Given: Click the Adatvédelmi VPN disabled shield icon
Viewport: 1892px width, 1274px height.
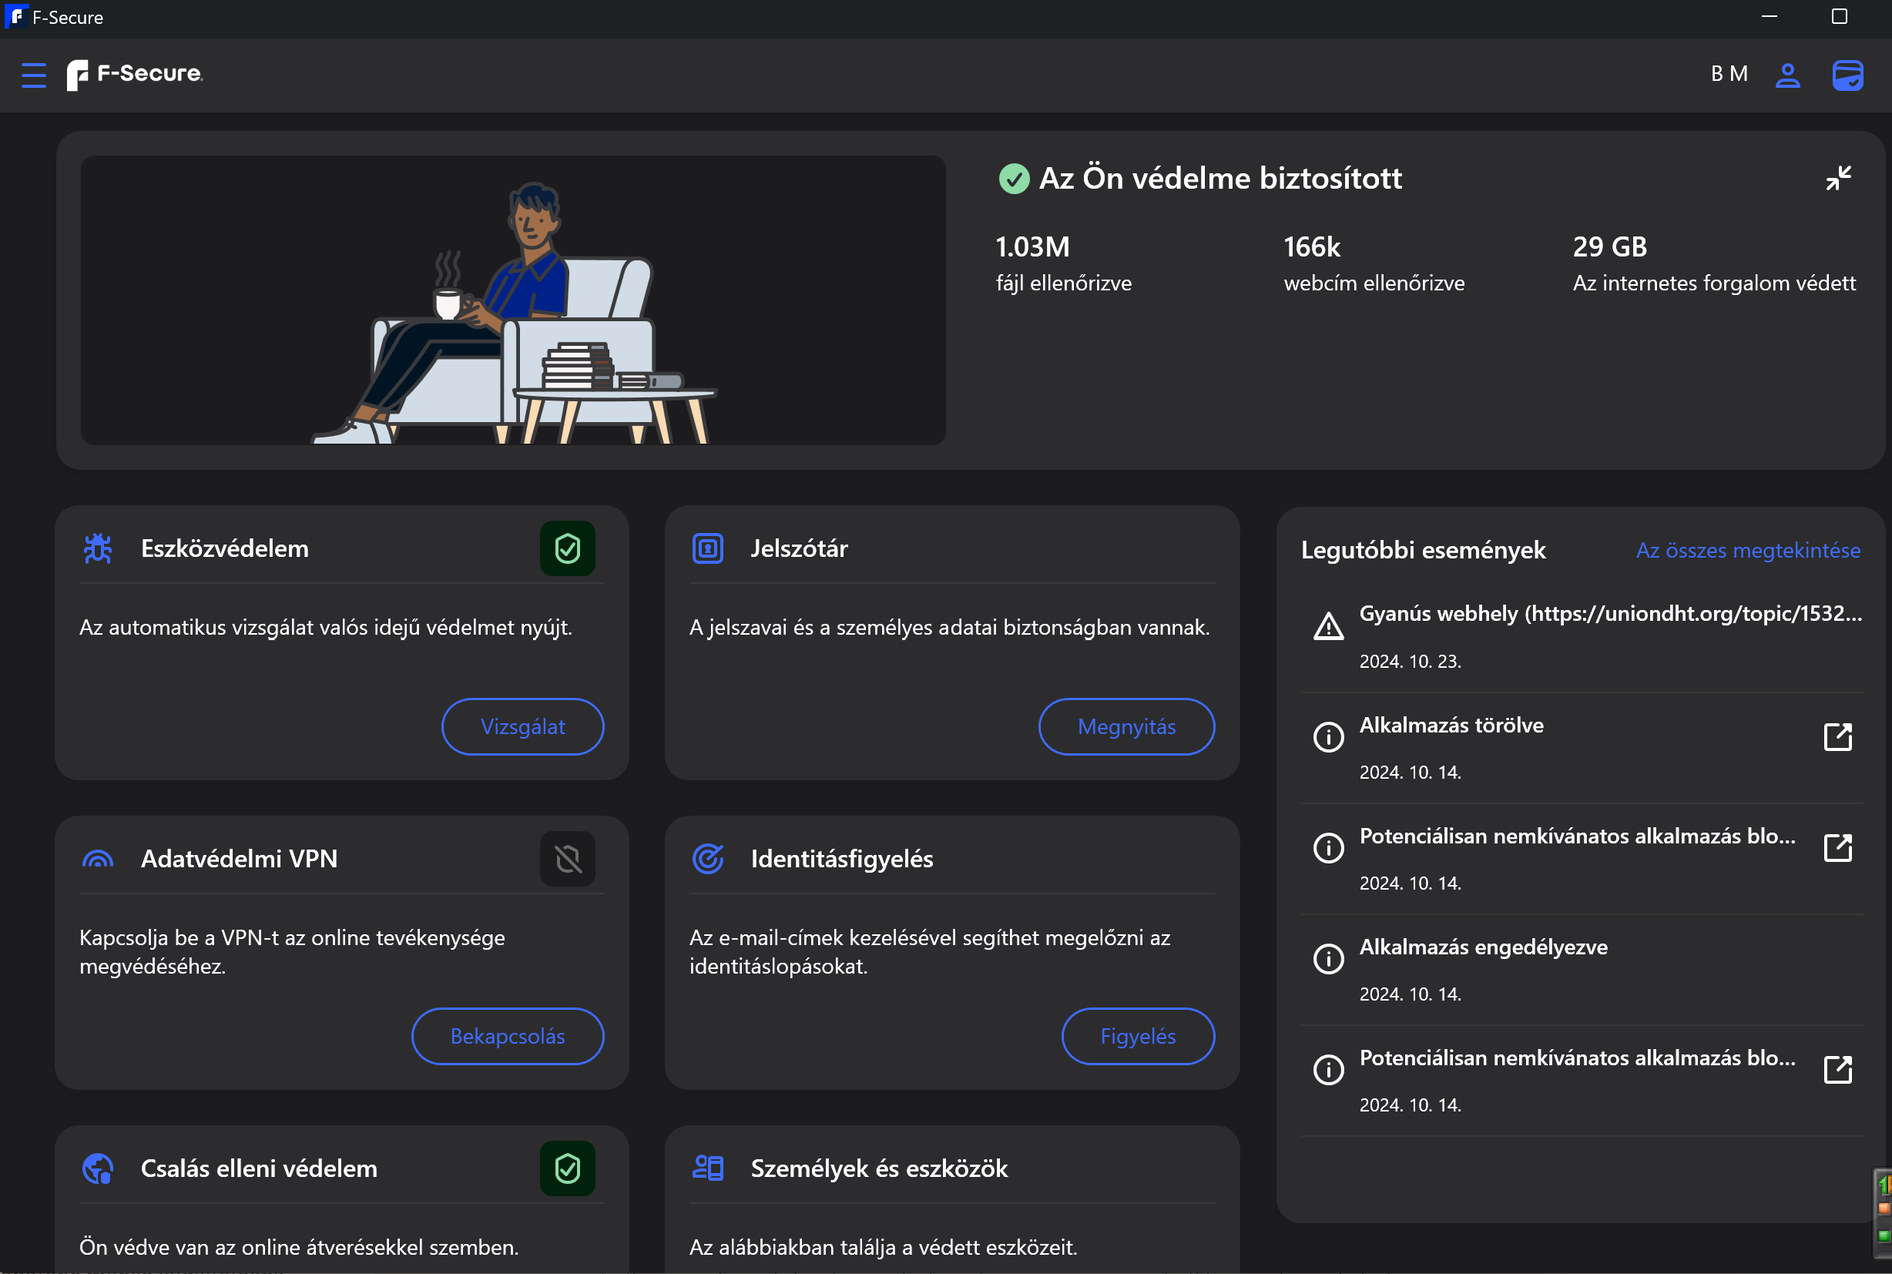Looking at the screenshot, I should [567, 858].
